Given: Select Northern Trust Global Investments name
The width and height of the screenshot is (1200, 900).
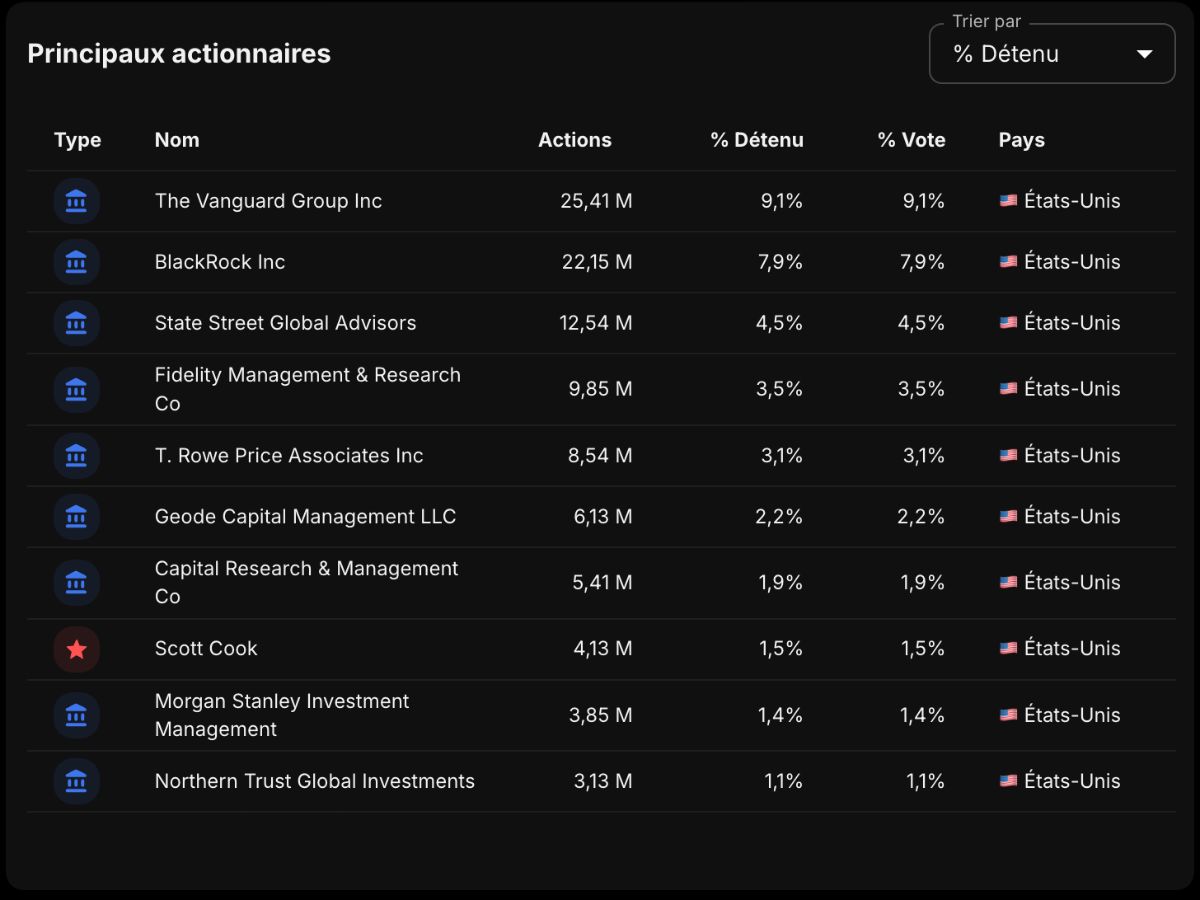Looking at the screenshot, I should 315,781.
